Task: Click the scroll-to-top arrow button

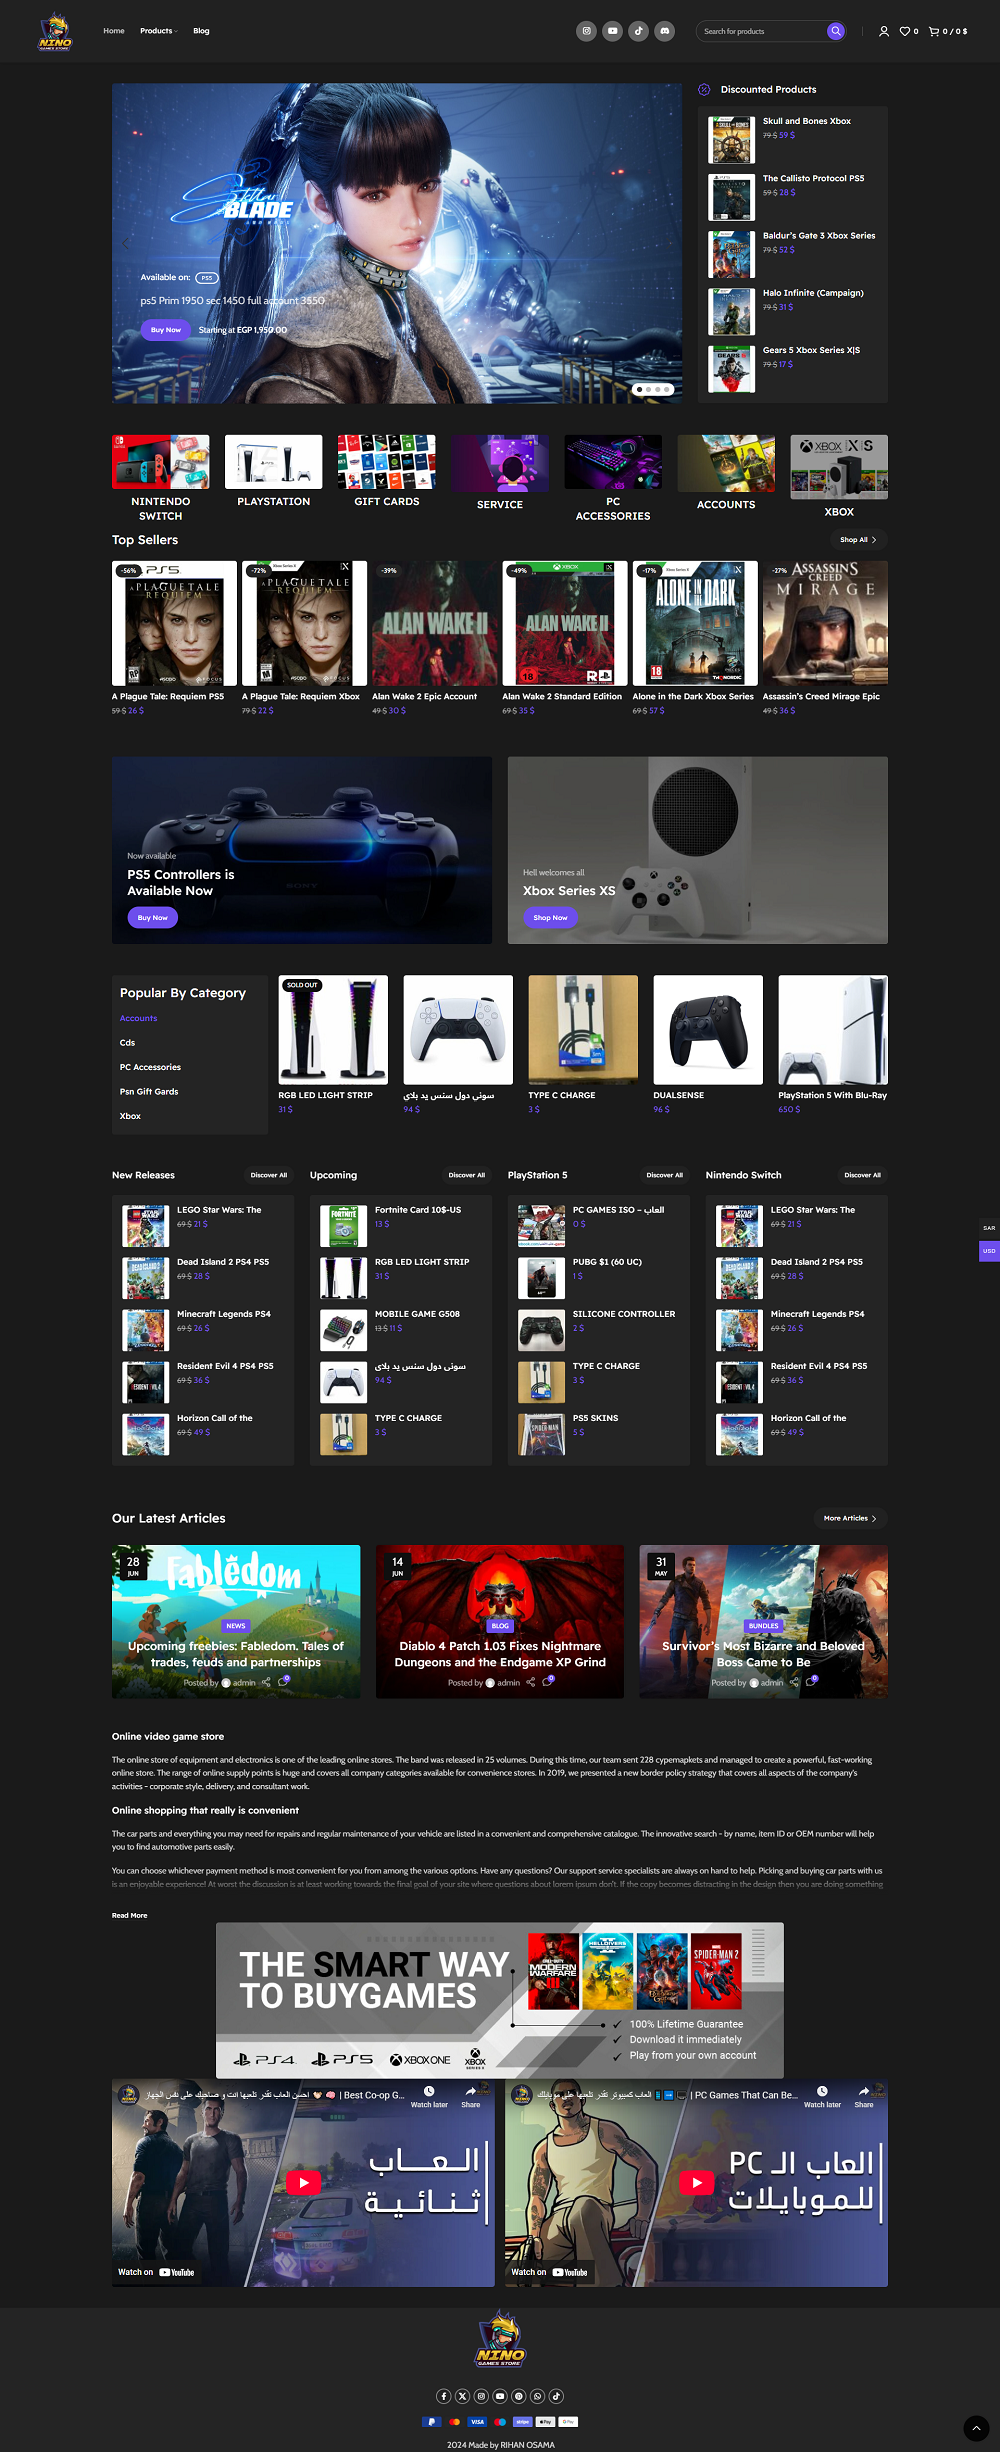Action: click(x=976, y=2428)
